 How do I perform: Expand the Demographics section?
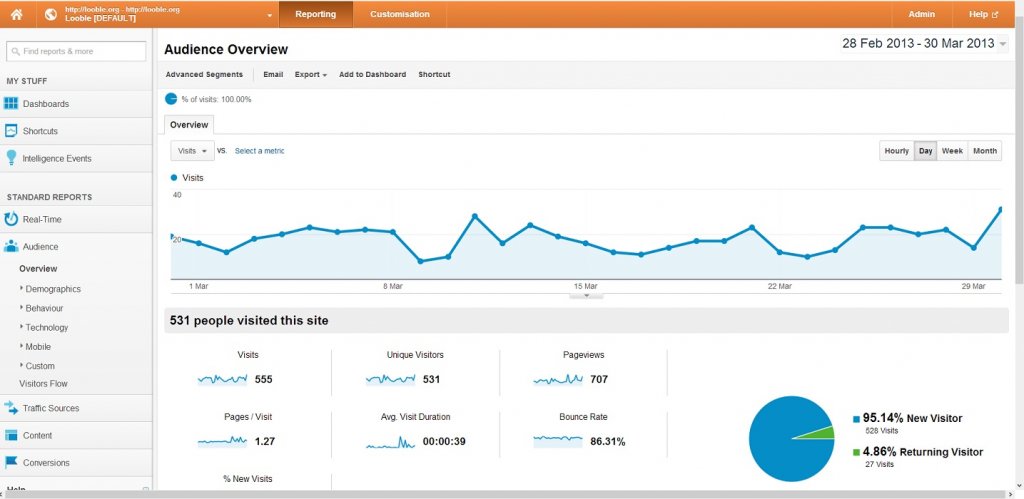(x=52, y=289)
